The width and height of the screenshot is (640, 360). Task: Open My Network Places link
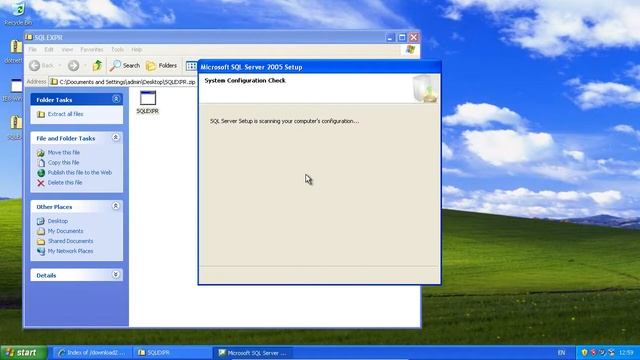(70, 251)
